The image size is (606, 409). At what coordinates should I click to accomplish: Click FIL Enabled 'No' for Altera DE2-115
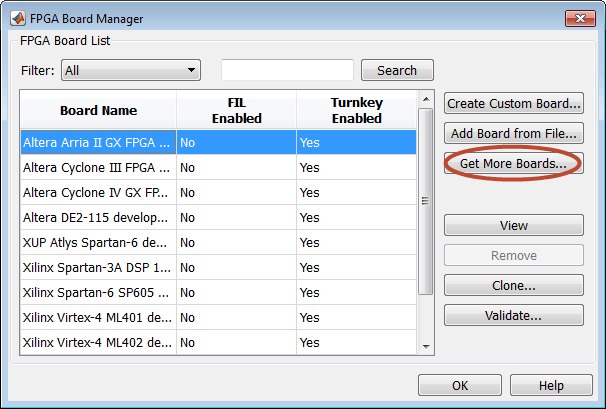pyautogui.click(x=237, y=217)
